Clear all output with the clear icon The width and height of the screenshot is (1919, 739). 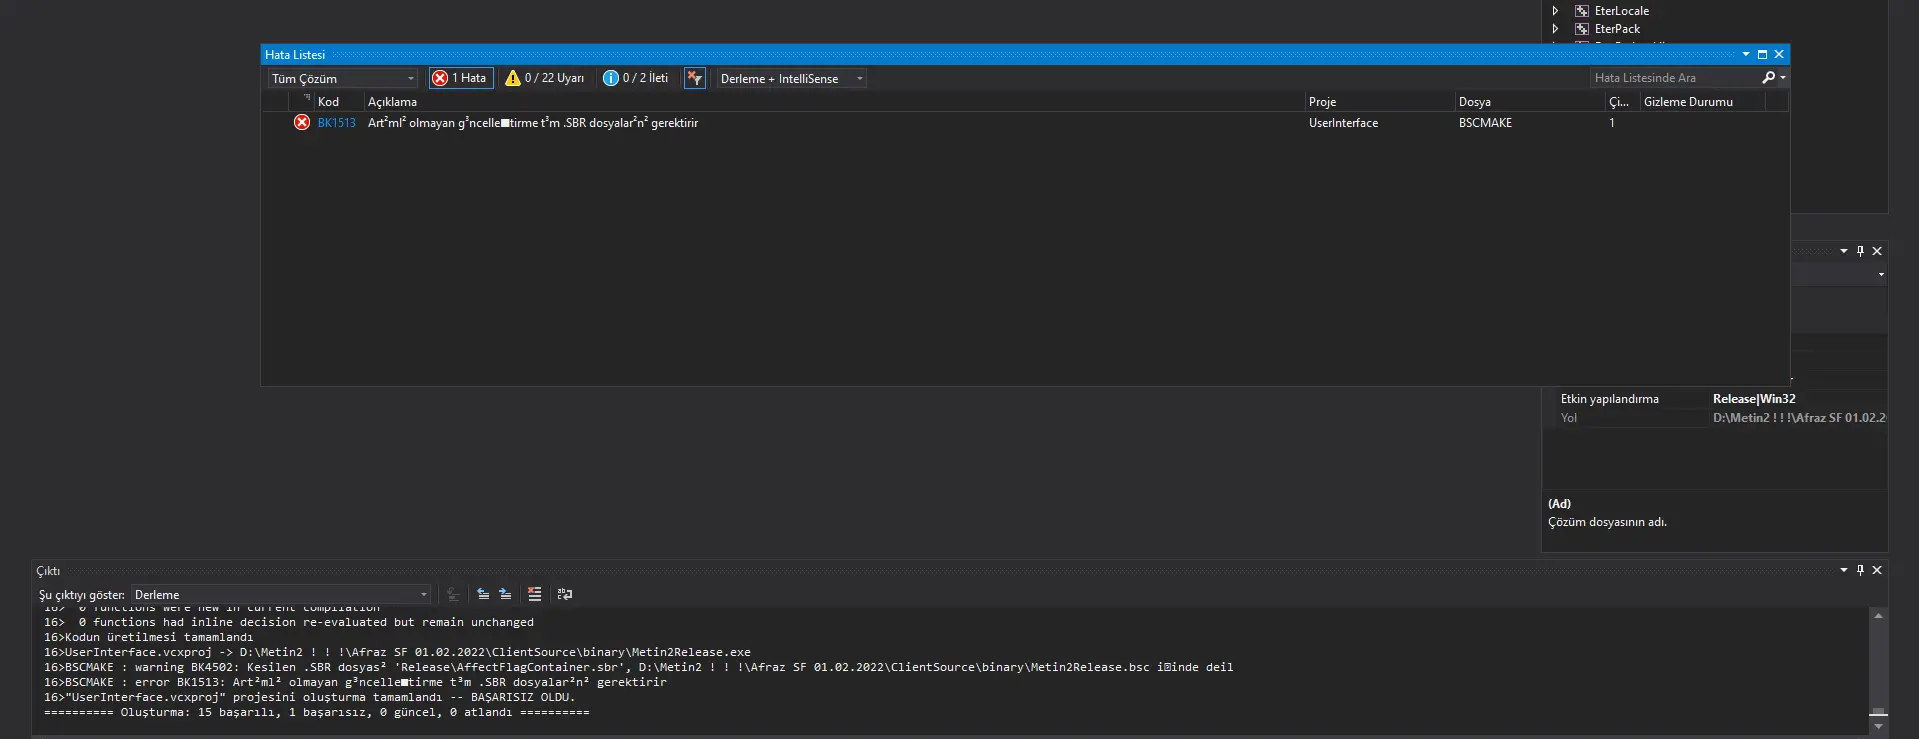(x=535, y=594)
